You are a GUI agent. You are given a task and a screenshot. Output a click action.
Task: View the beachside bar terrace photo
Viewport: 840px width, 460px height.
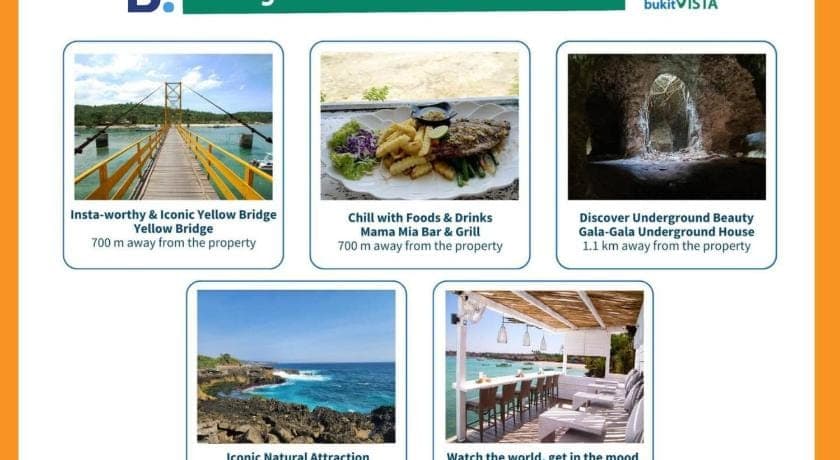click(x=544, y=366)
